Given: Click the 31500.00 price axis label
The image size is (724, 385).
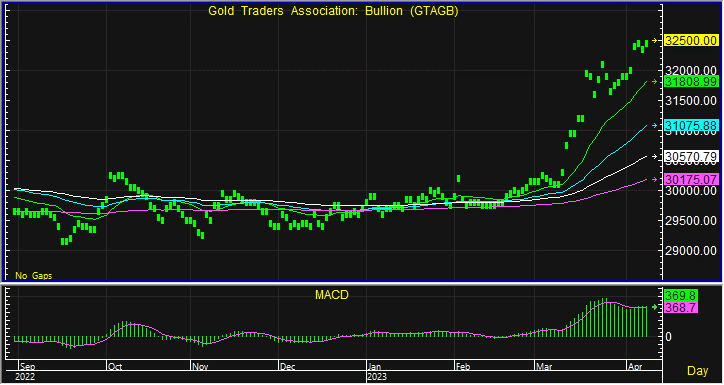Looking at the screenshot, I should tap(691, 101).
